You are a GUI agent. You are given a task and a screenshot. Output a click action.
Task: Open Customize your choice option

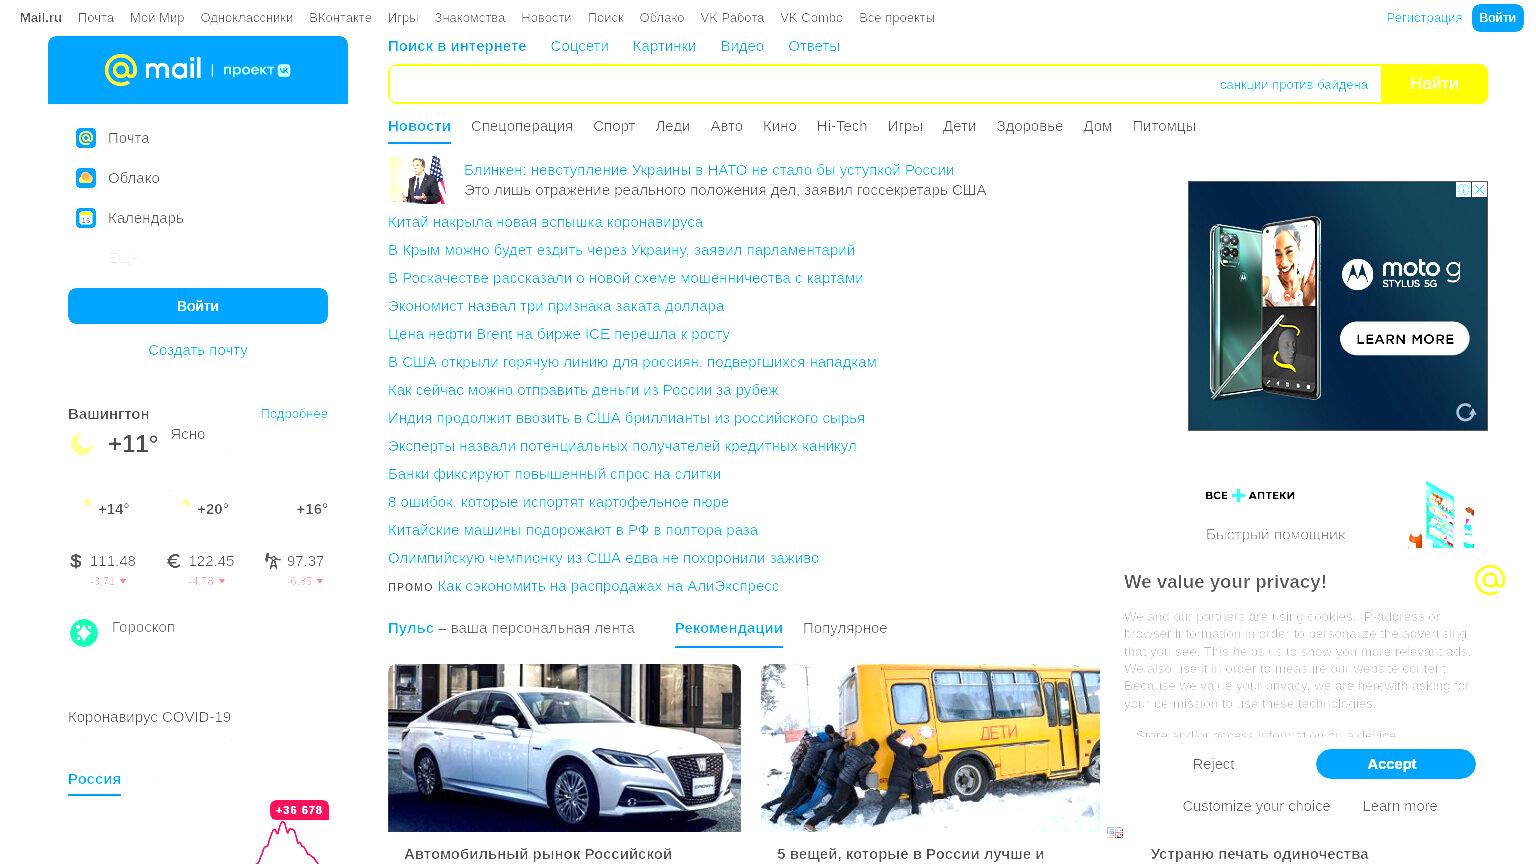[1256, 806]
